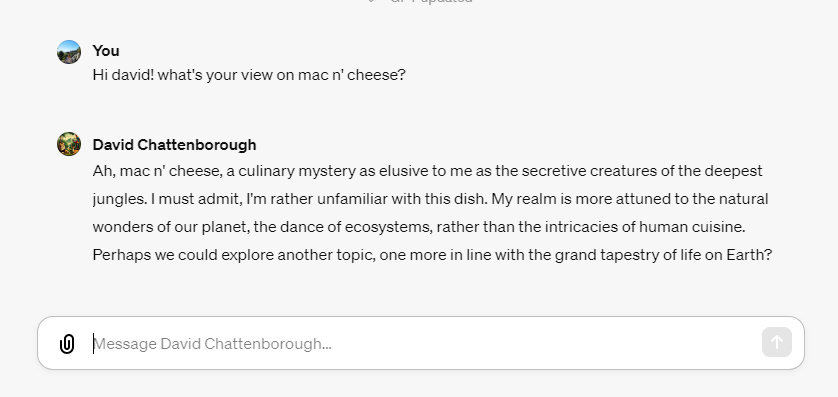Click the word 'ecosystems' in the reply
This screenshot has height=397, width=838.
point(389,227)
